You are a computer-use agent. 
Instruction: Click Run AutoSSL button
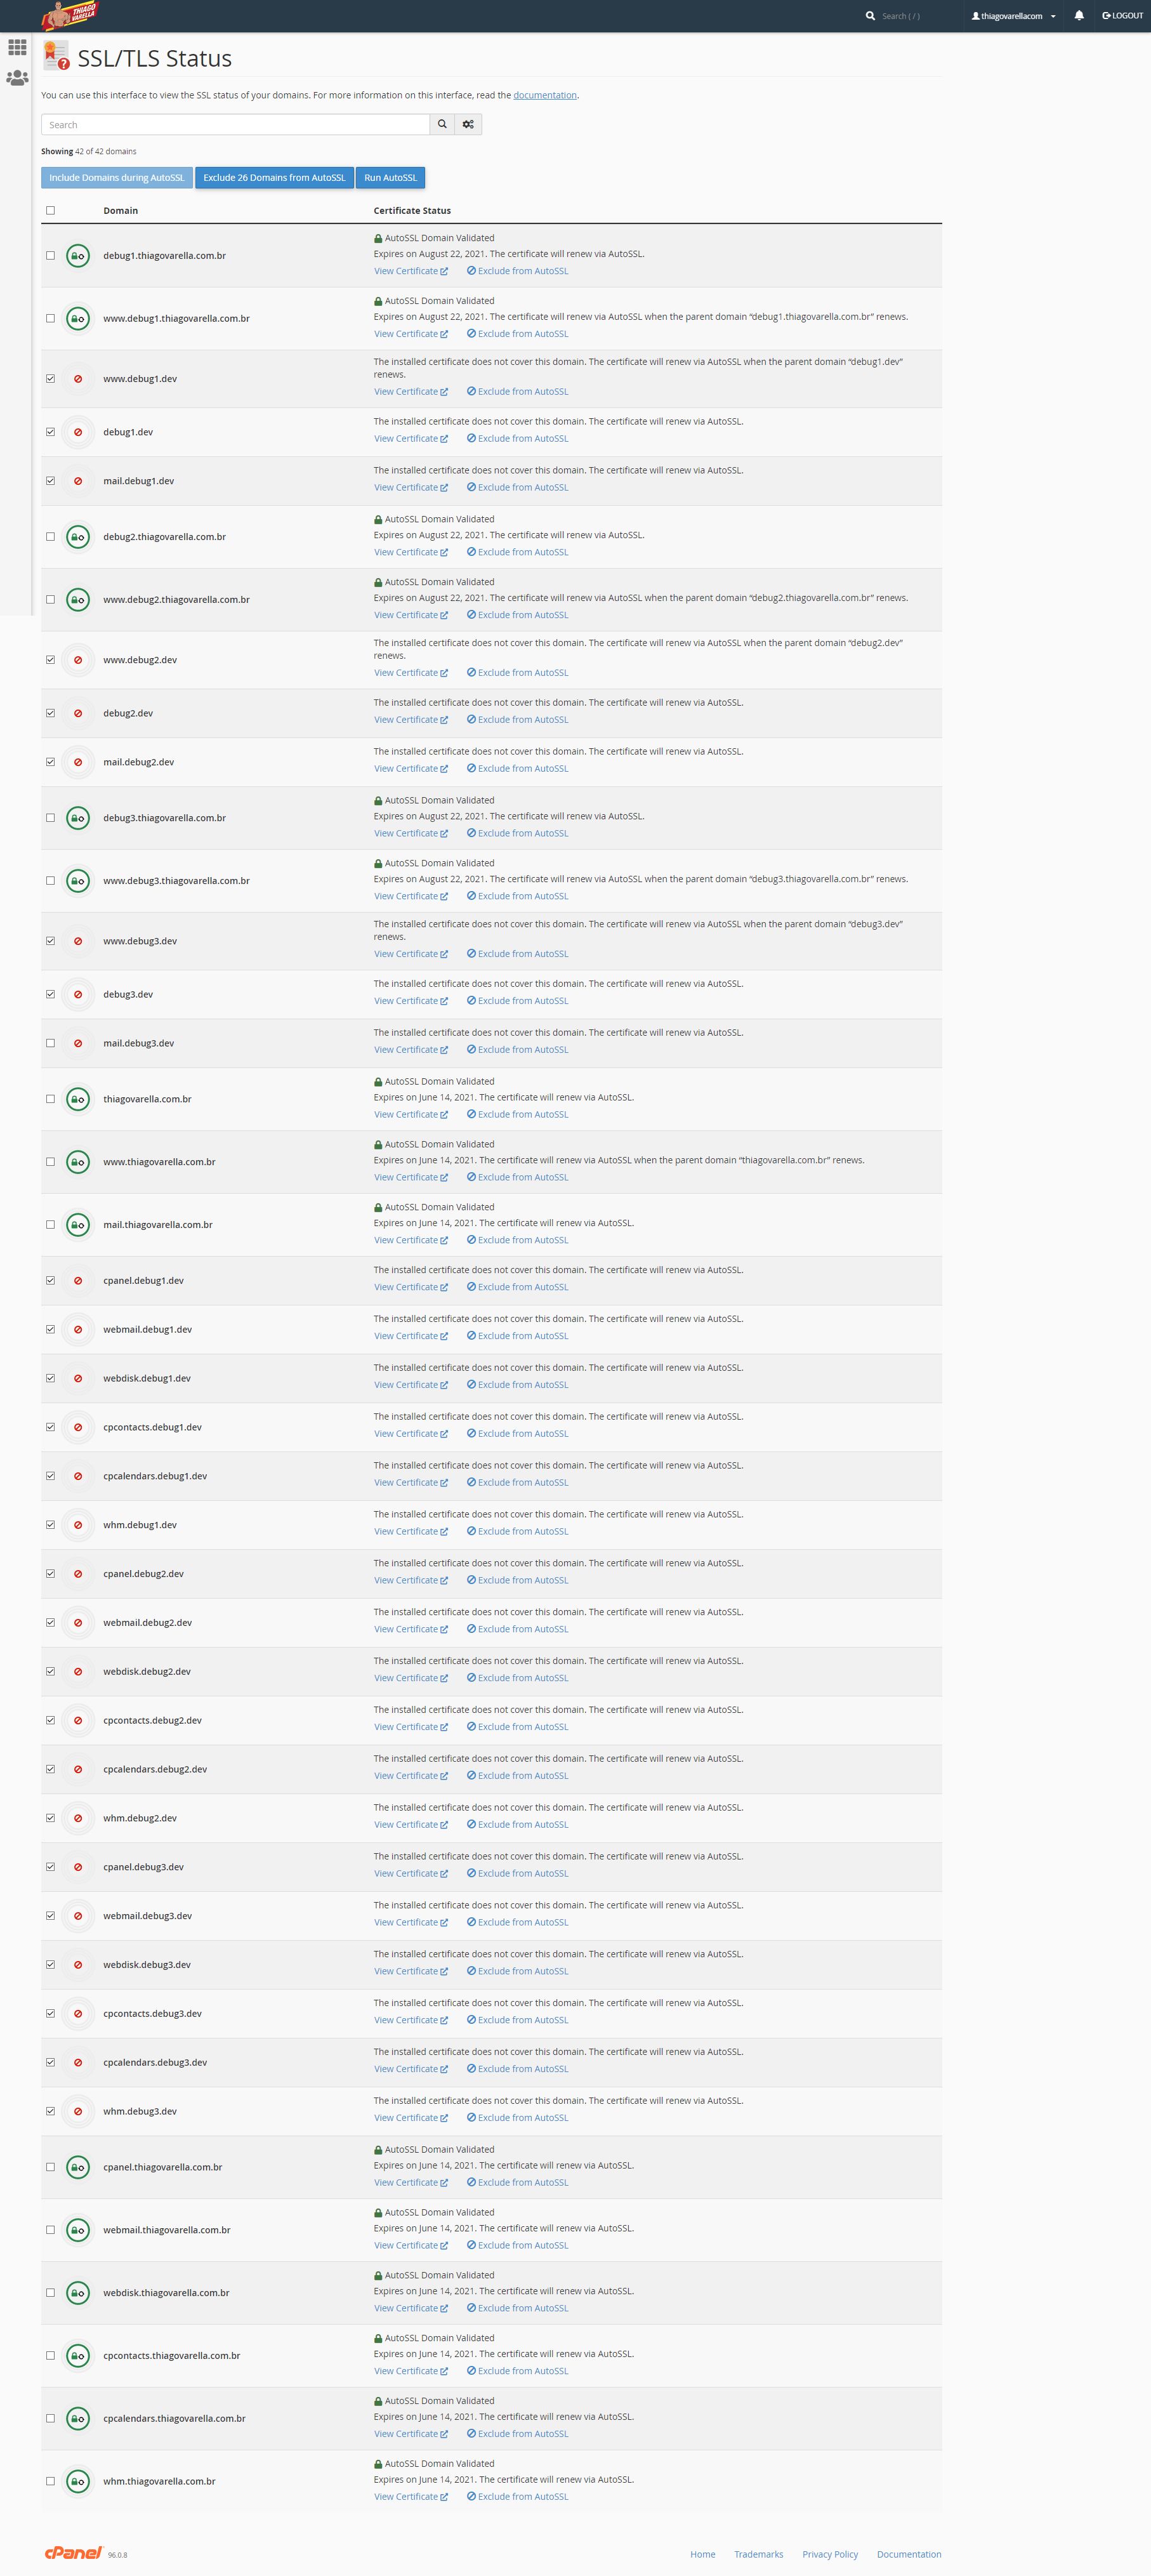tap(390, 178)
